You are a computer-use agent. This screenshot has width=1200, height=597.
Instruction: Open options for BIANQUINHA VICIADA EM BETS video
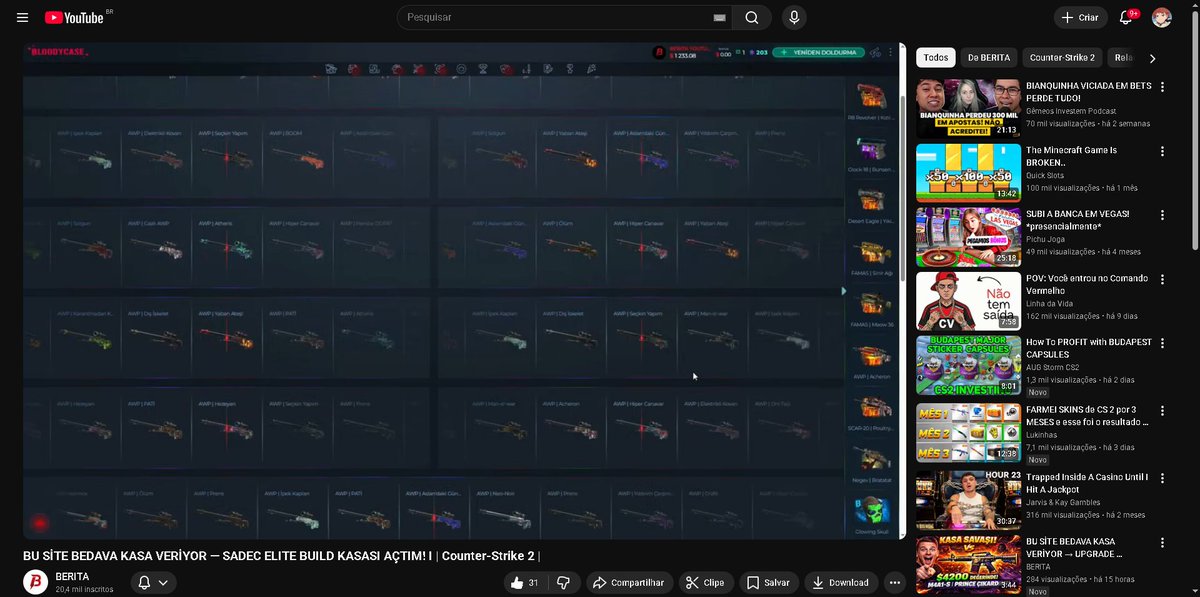(1162, 88)
